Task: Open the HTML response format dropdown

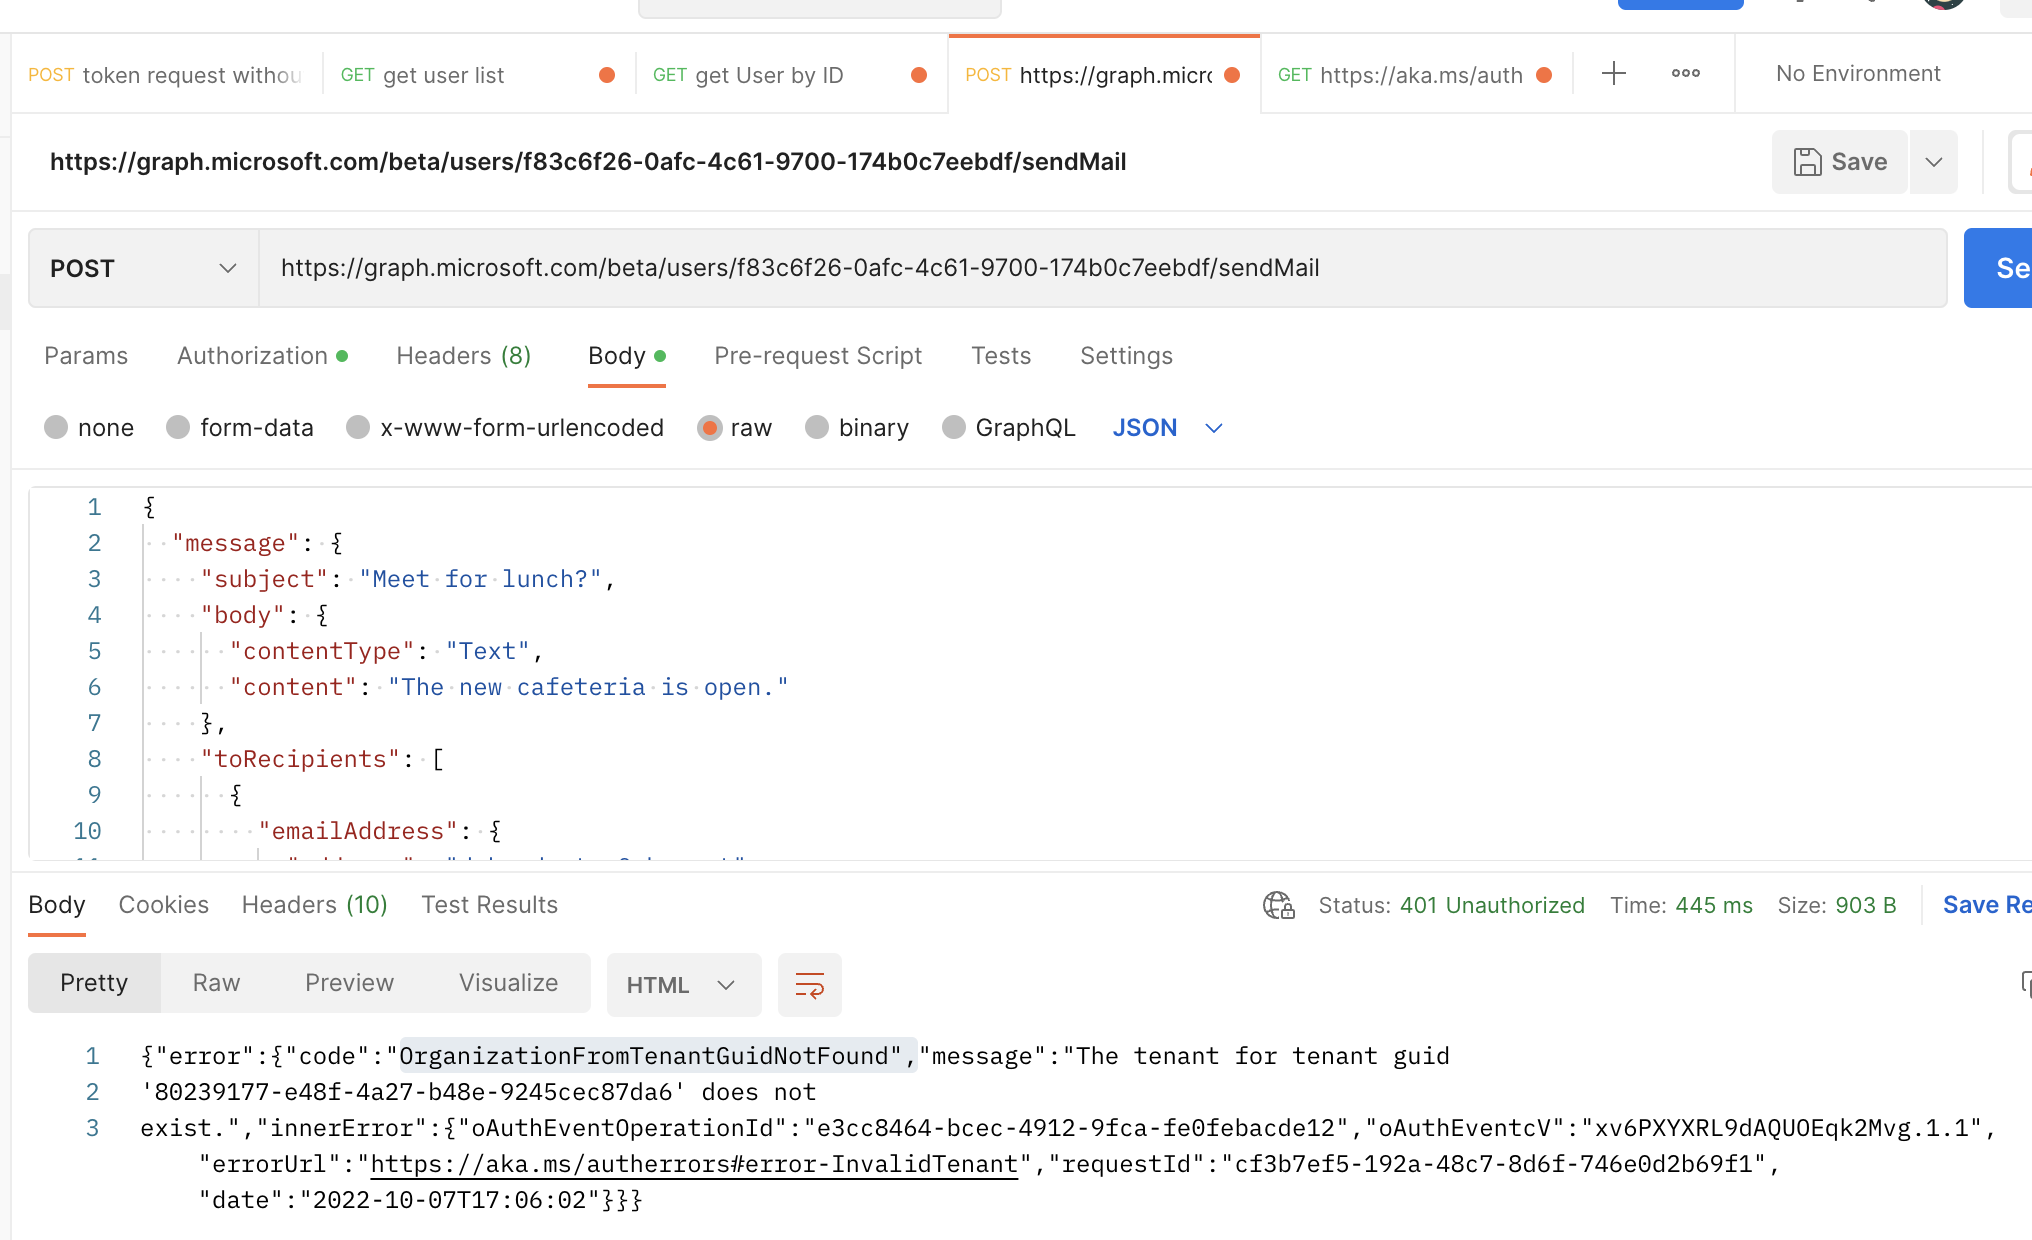Action: [x=684, y=984]
